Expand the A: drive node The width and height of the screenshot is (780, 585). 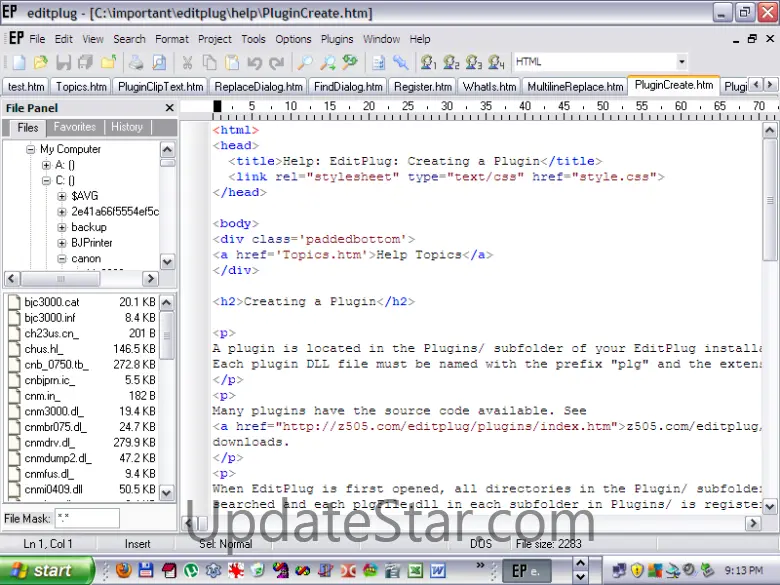(46, 165)
